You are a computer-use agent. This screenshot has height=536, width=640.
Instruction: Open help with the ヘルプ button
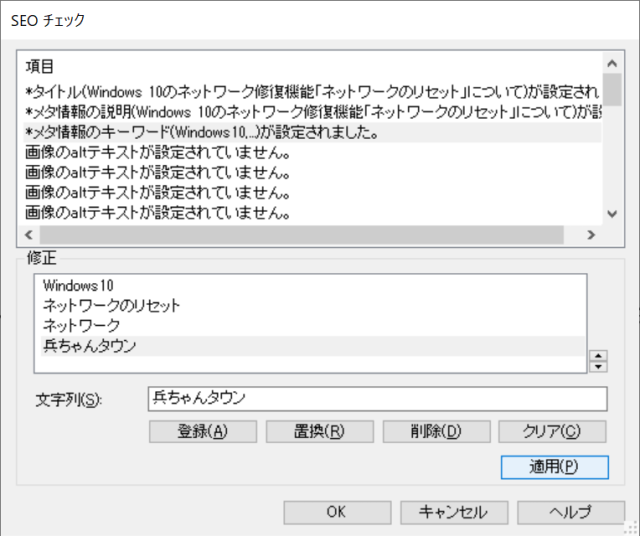click(571, 512)
